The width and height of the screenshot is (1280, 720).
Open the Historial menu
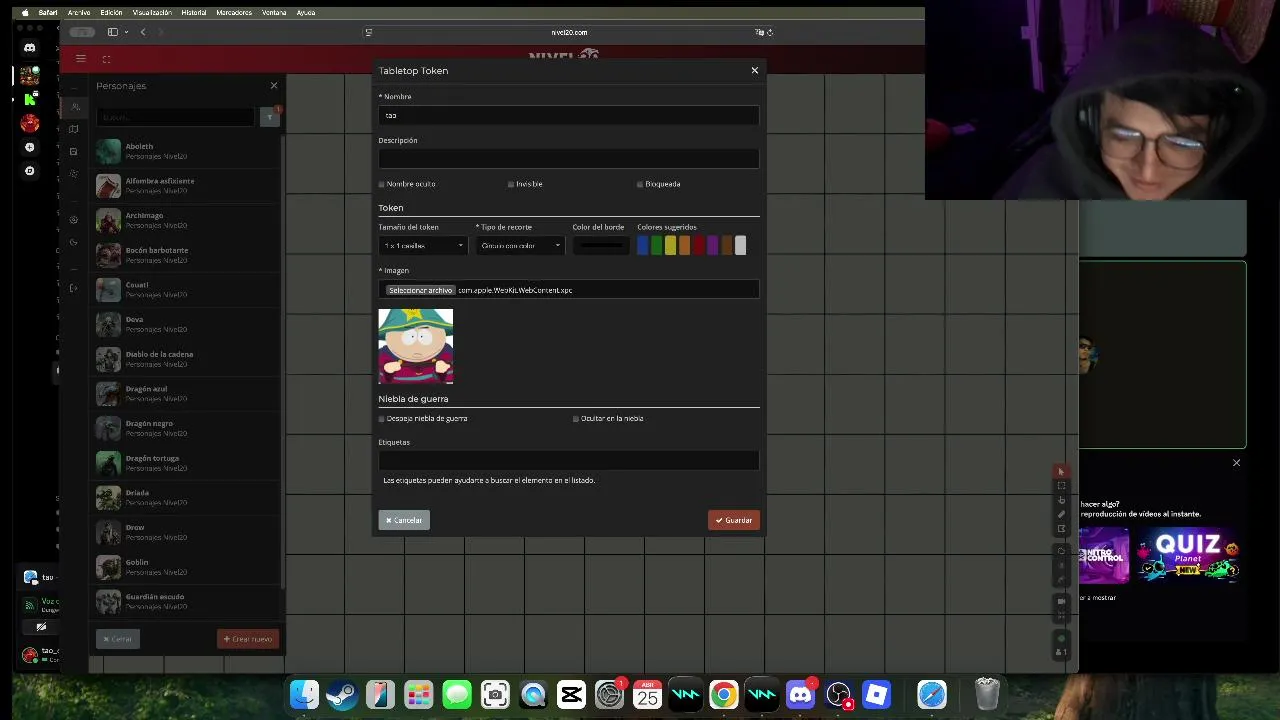pyautogui.click(x=194, y=13)
